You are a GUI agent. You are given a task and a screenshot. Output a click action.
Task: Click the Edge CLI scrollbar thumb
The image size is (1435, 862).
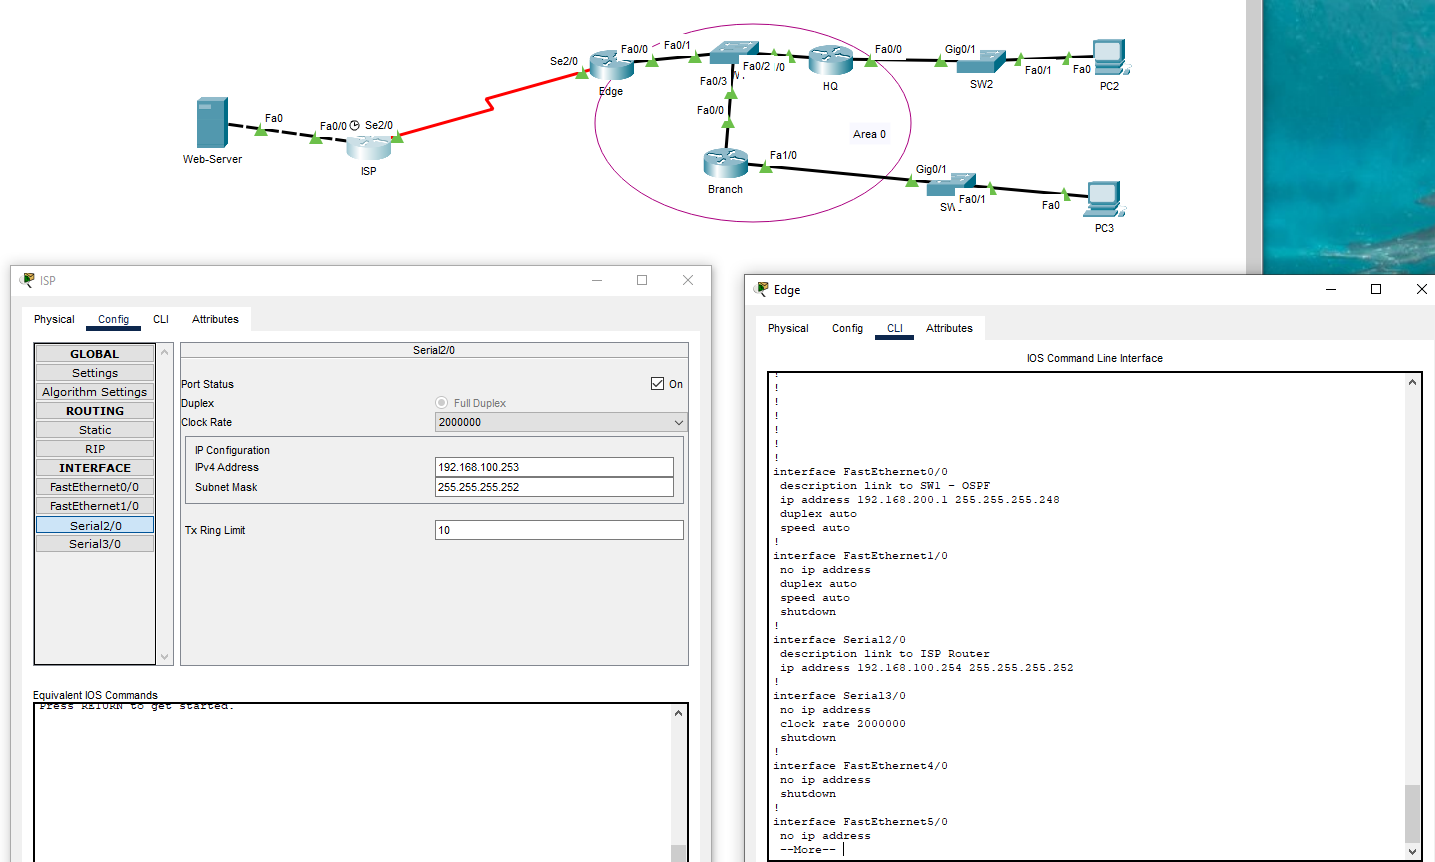(x=1412, y=814)
